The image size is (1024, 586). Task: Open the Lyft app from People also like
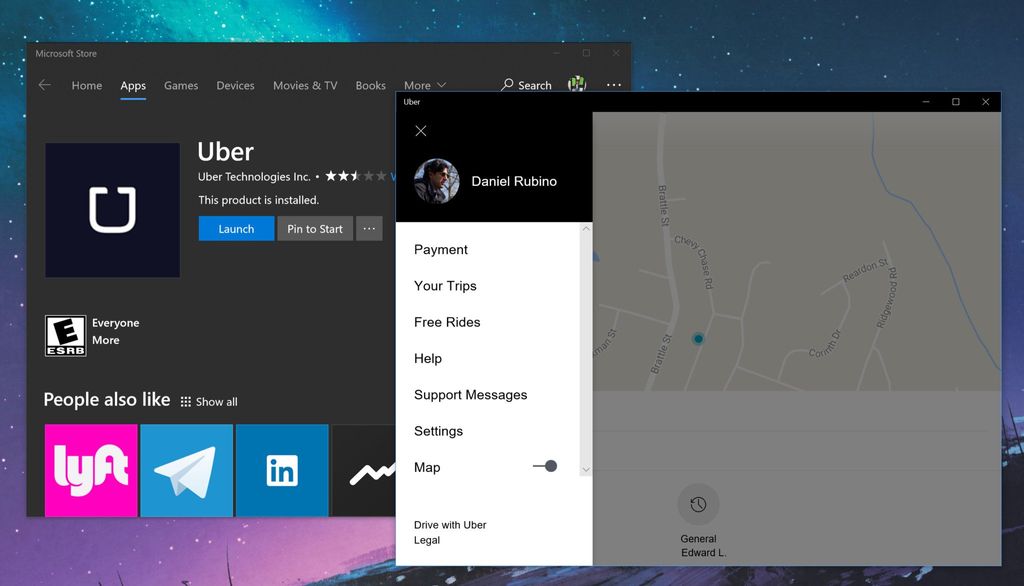coord(90,470)
